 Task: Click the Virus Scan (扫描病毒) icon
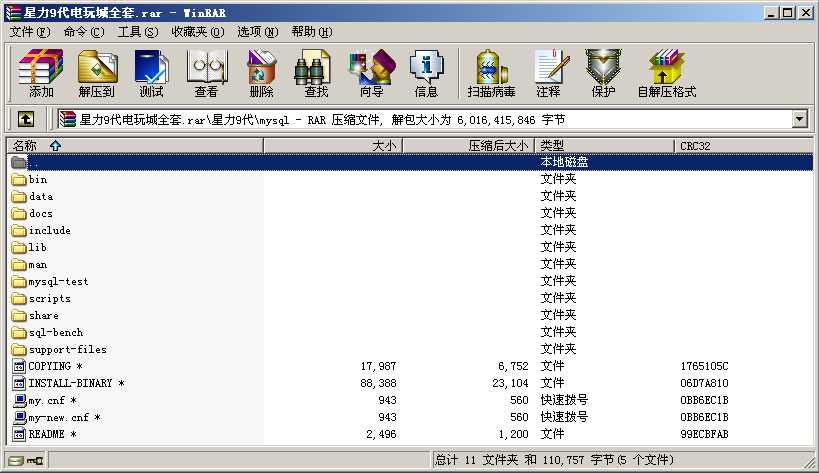(491, 73)
